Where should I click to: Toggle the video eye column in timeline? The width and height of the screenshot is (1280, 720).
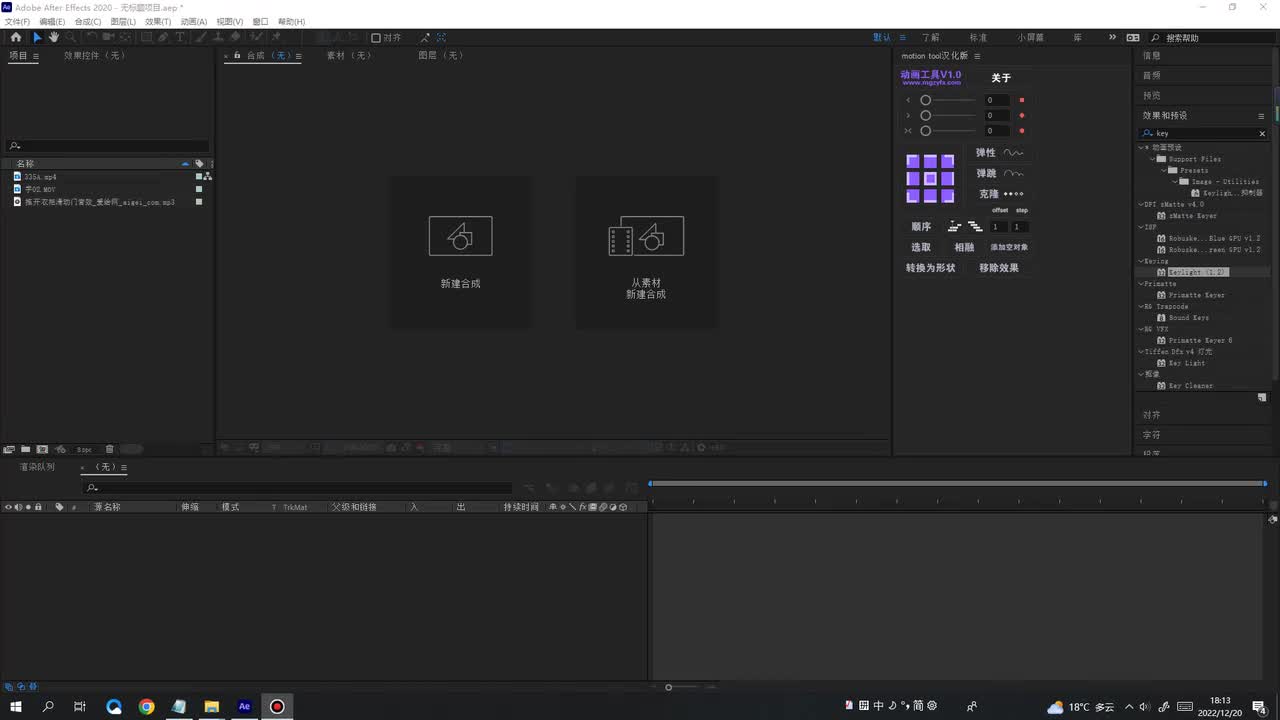8,507
